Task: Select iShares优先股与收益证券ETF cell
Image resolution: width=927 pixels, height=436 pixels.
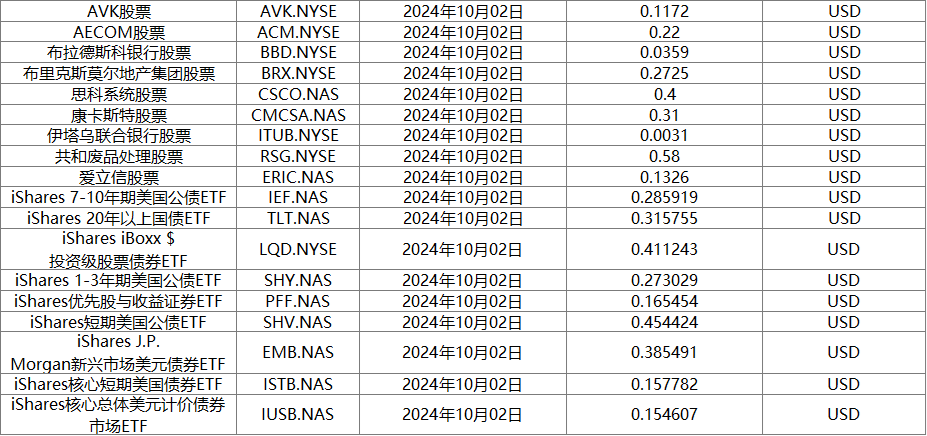Action: 119,301
